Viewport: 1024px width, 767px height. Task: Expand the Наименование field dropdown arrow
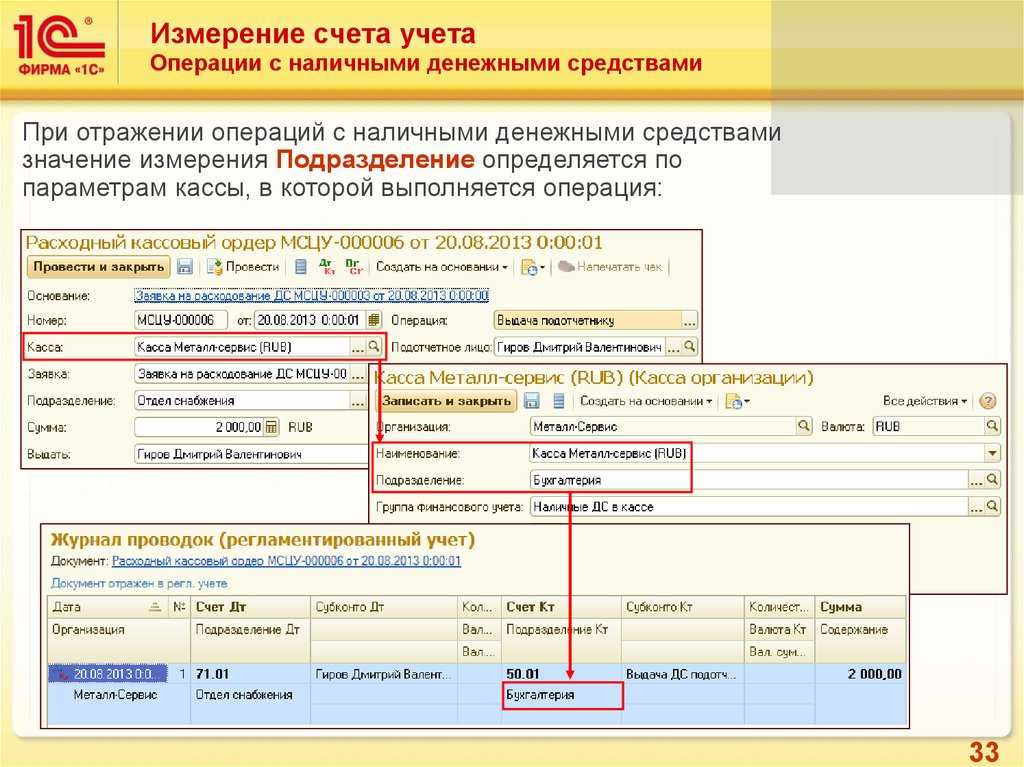click(992, 453)
